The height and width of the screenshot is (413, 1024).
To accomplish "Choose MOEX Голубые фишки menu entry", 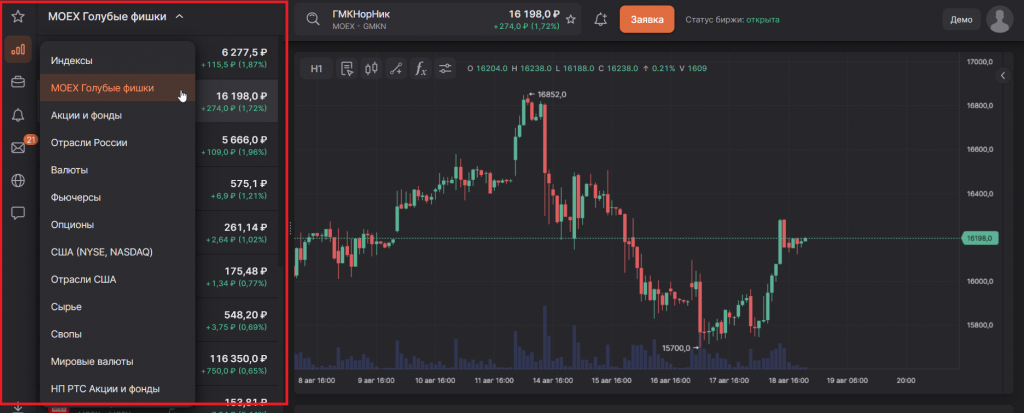I will coord(118,88).
